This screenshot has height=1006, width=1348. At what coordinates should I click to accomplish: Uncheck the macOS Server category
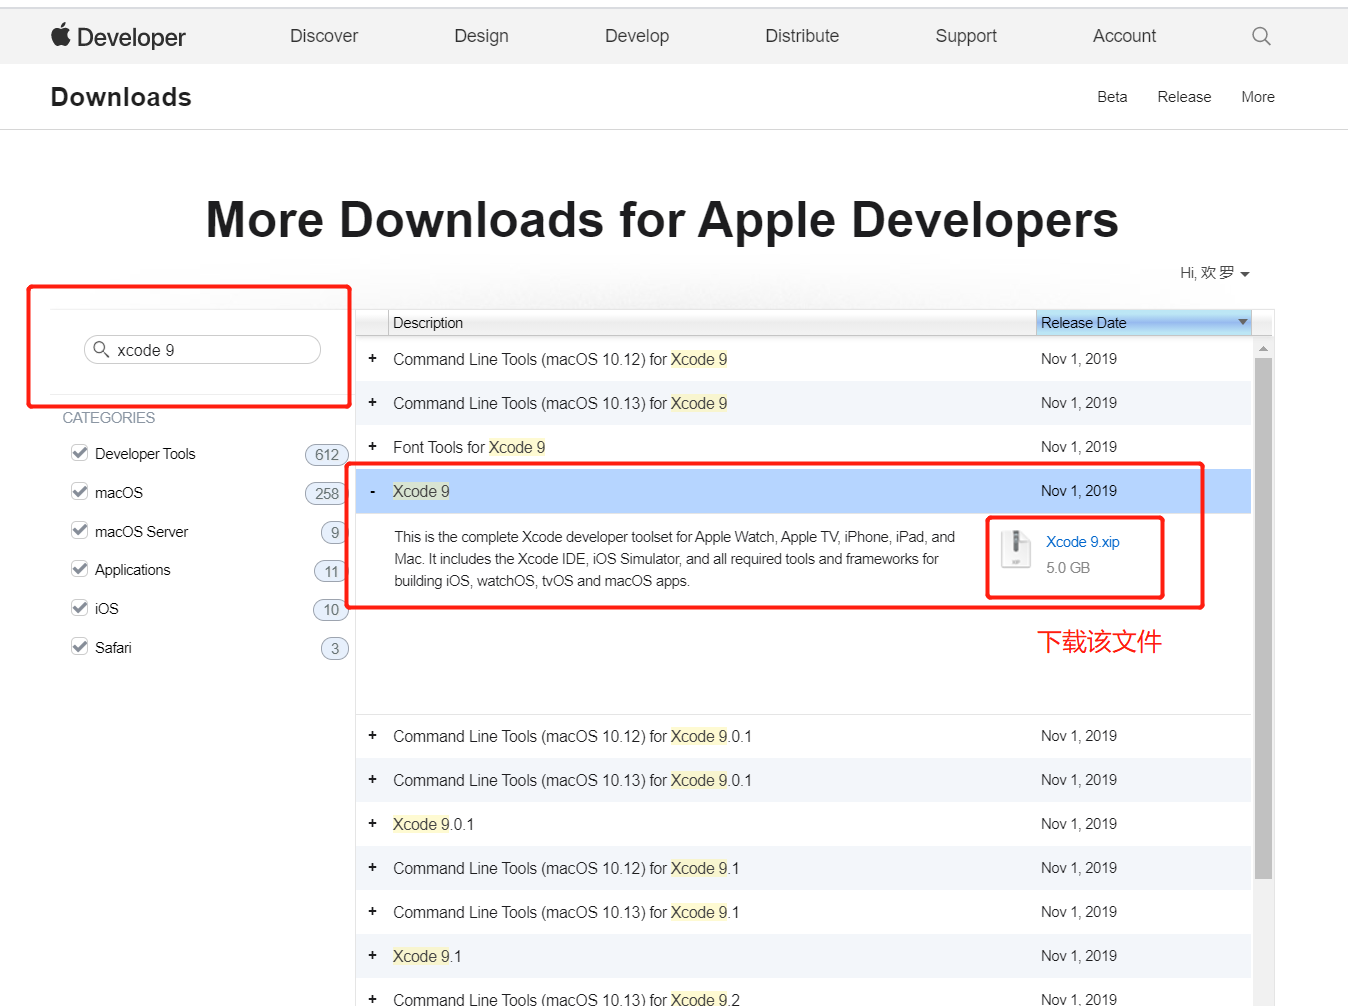tap(80, 530)
